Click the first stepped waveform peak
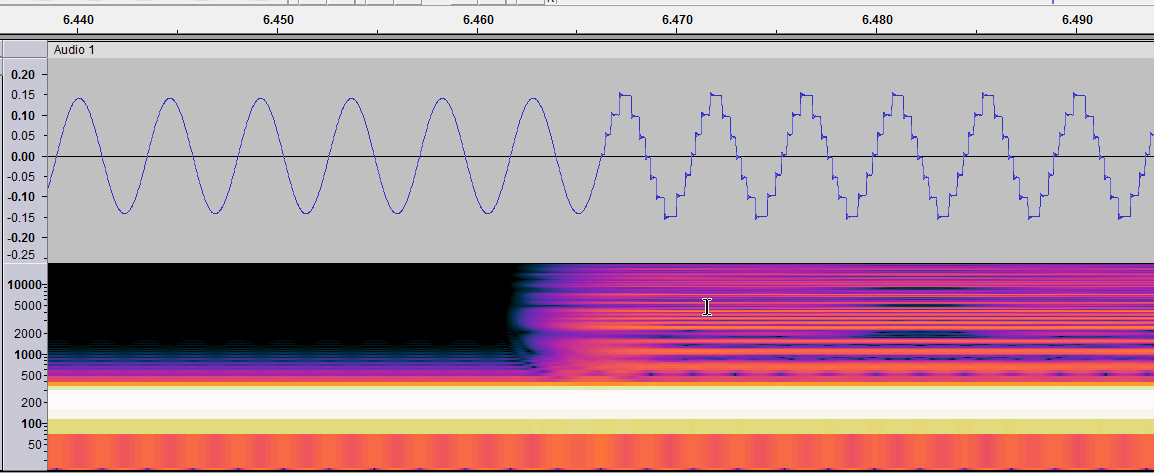Screen dimensions: 1154x473 (625, 95)
